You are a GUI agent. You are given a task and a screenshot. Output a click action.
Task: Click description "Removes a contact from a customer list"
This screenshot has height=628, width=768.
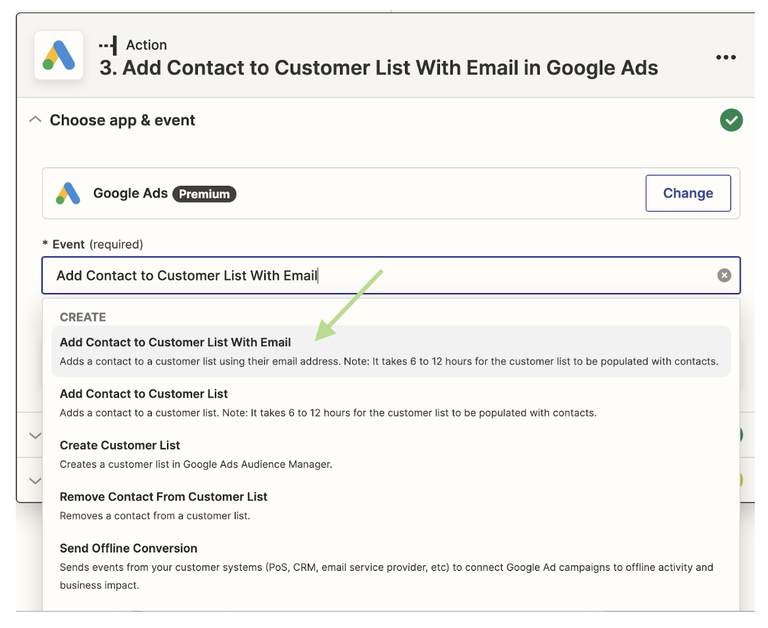click(155, 515)
